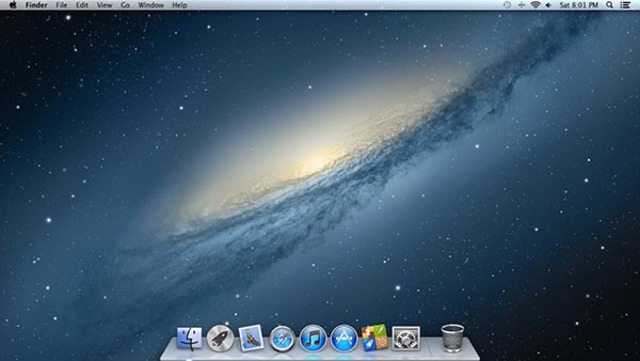Launch Launchpad rocket icon in Dock

[220, 338]
